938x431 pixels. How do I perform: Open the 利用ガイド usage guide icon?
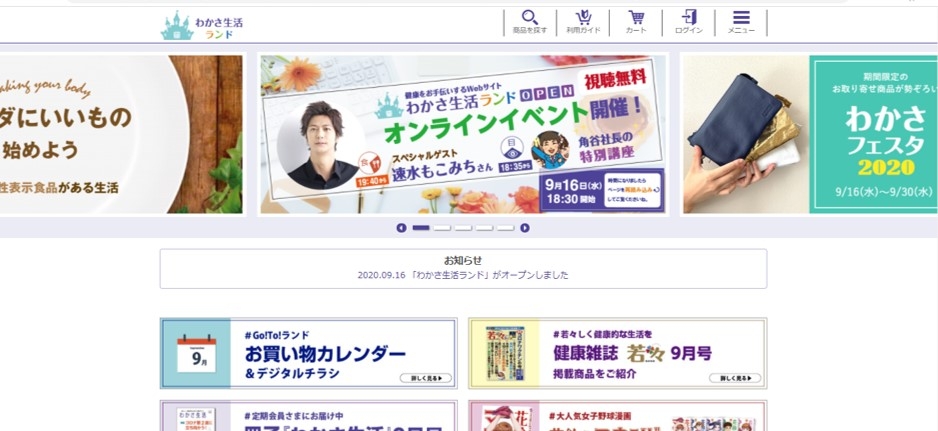pos(583,22)
